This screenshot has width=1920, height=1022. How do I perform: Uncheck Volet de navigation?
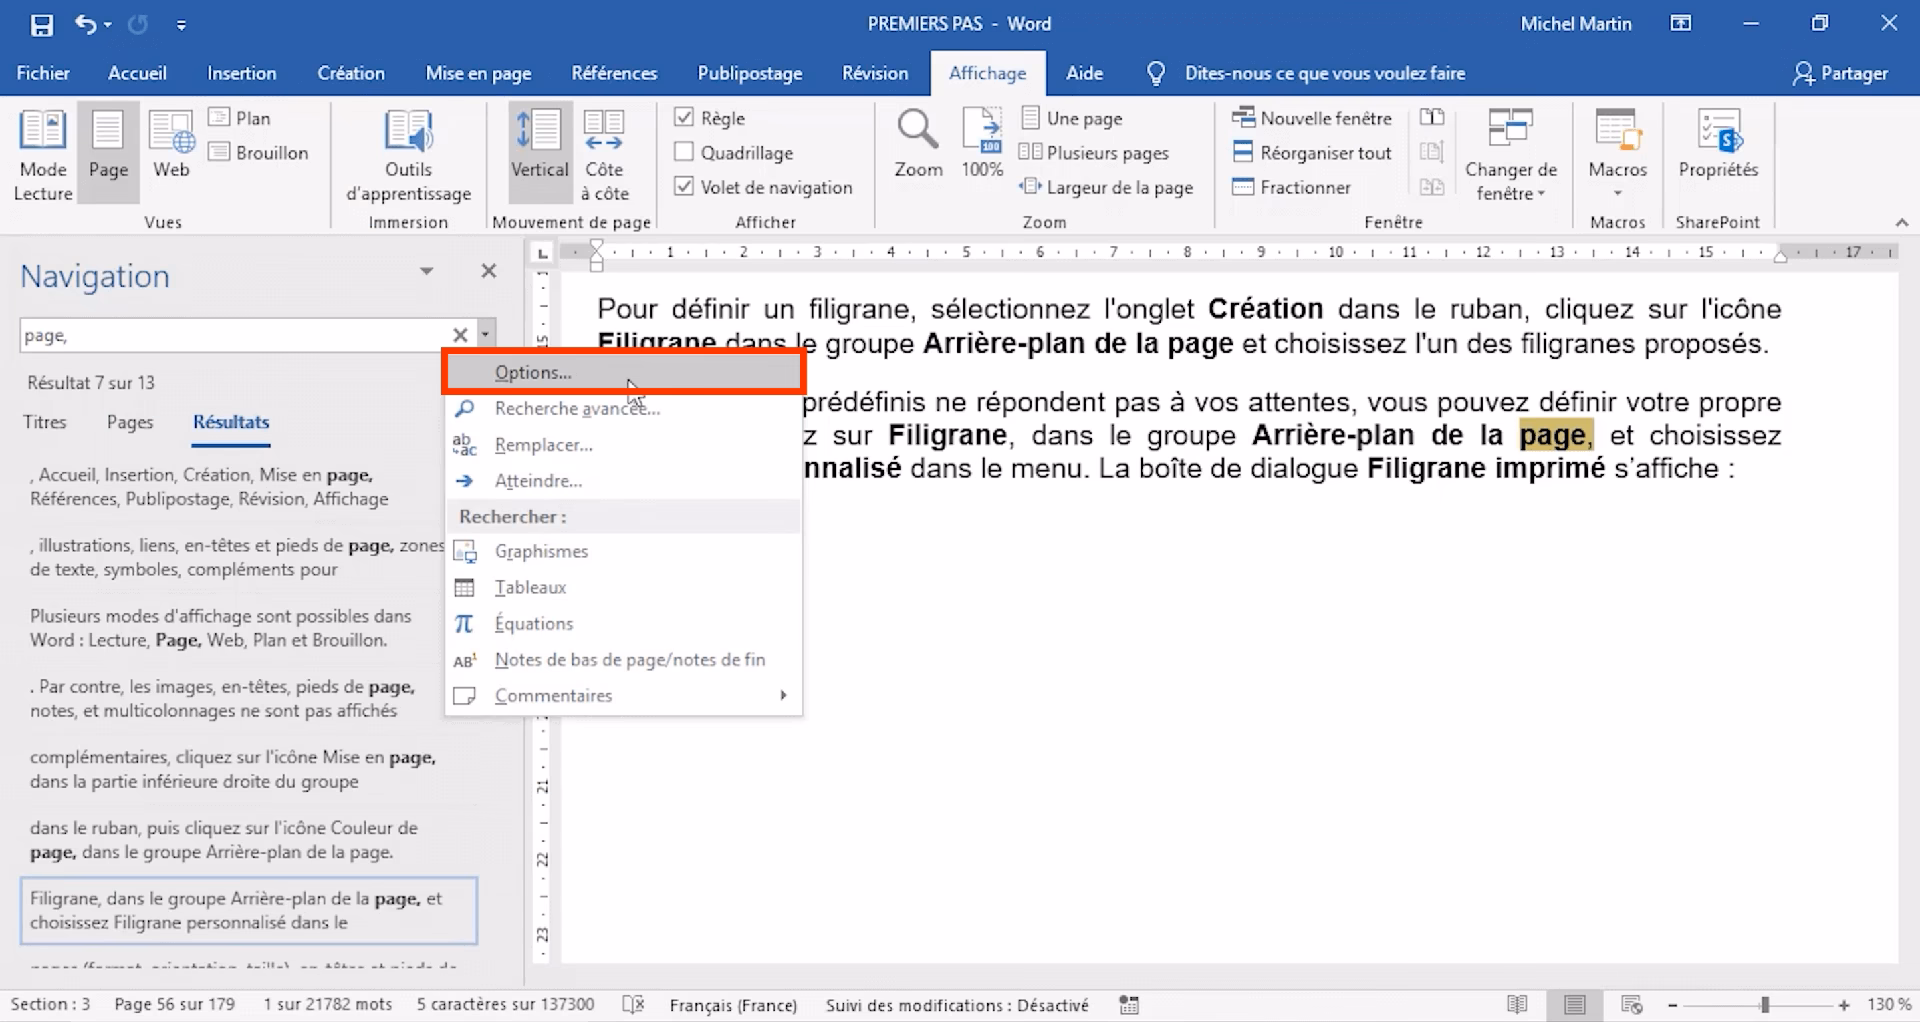point(684,187)
